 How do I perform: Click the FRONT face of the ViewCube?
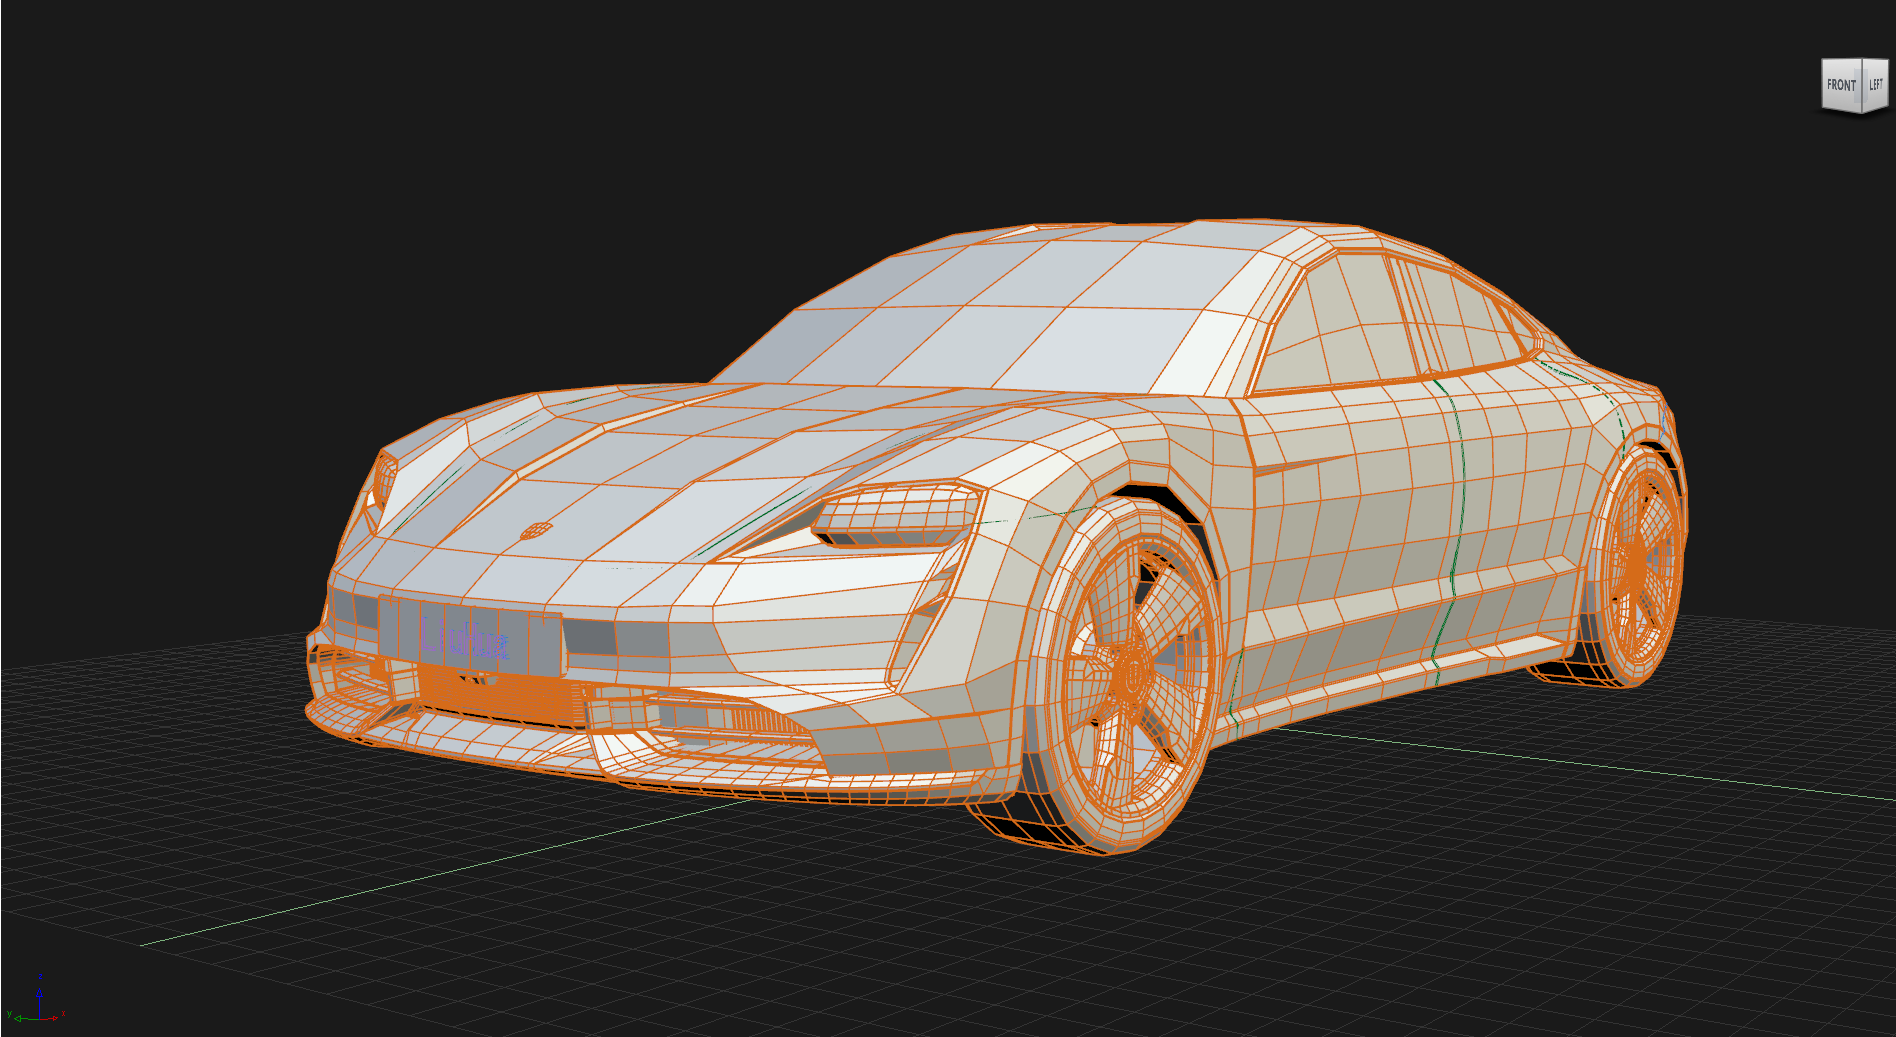pos(1841,84)
